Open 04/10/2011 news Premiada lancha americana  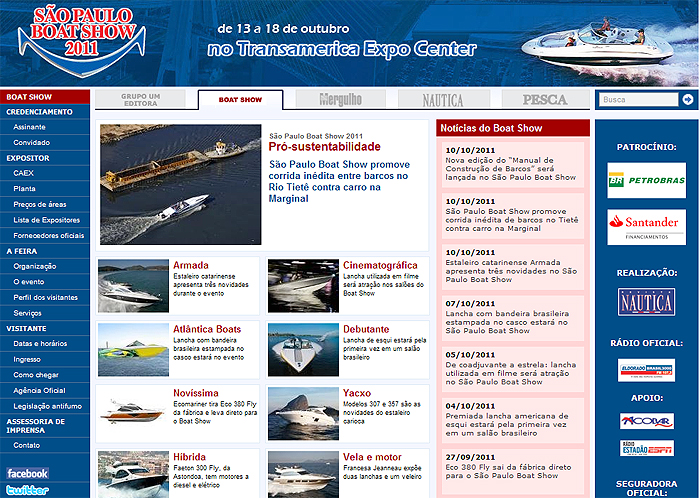[512, 420]
